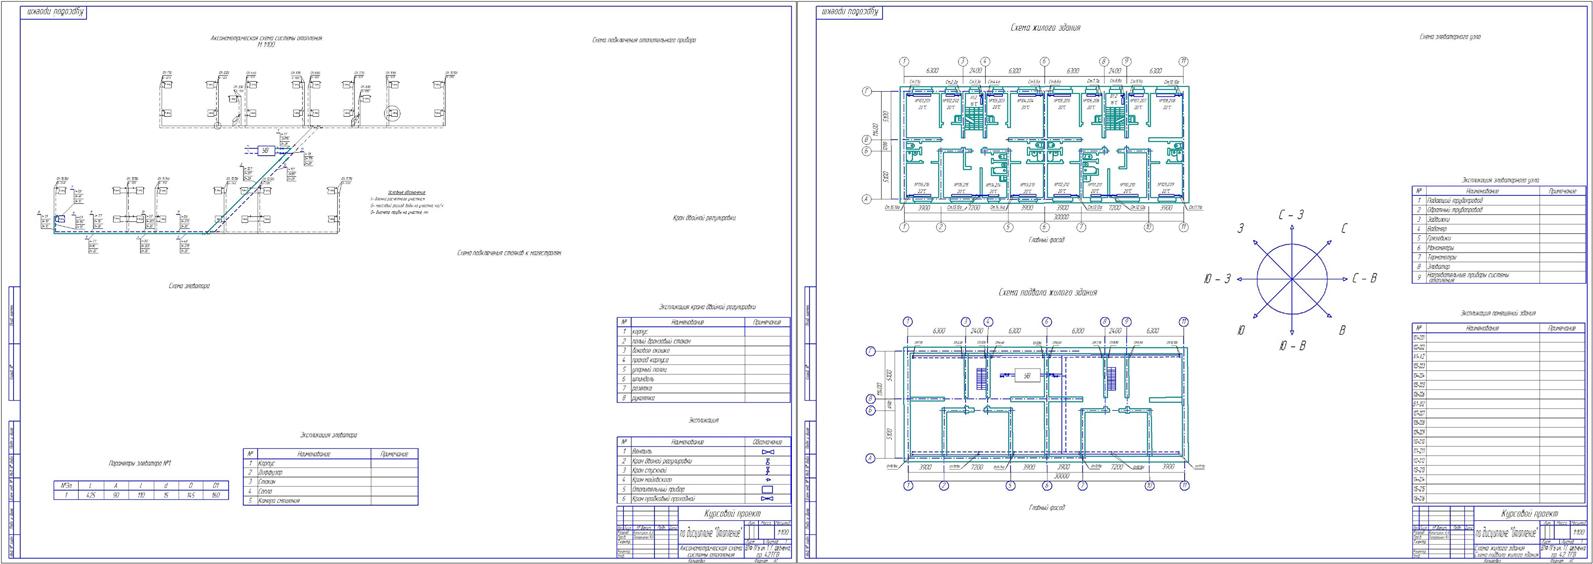1593x564 pixels.
Task: Click the row "Подающий трубопровод"
Action: tap(1500, 199)
